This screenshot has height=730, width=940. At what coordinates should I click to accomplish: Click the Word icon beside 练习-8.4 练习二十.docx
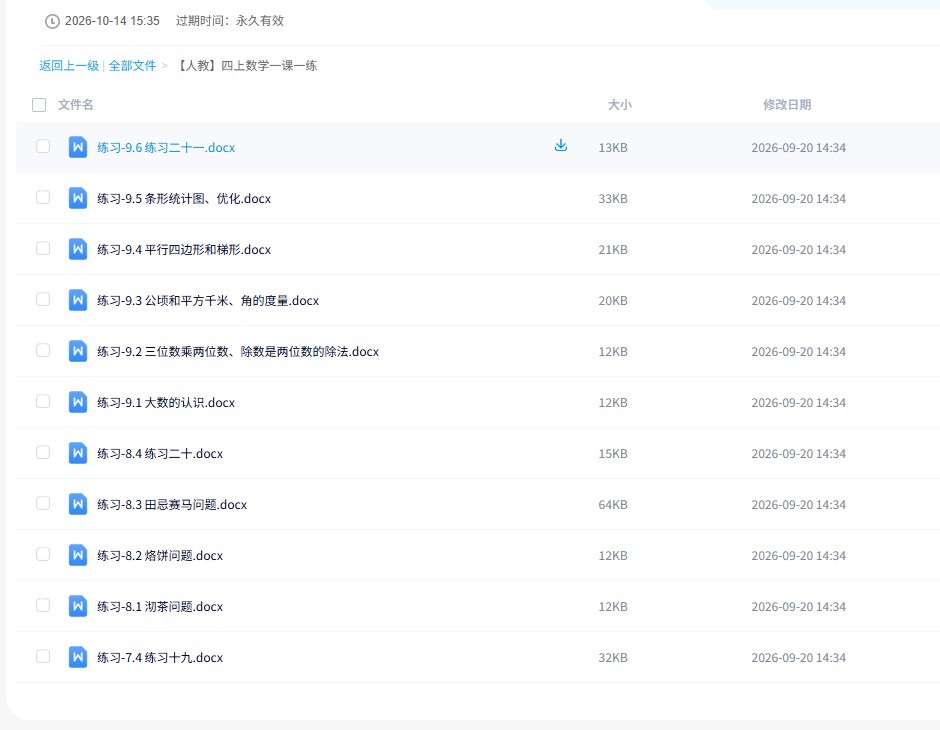coord(78,453)
